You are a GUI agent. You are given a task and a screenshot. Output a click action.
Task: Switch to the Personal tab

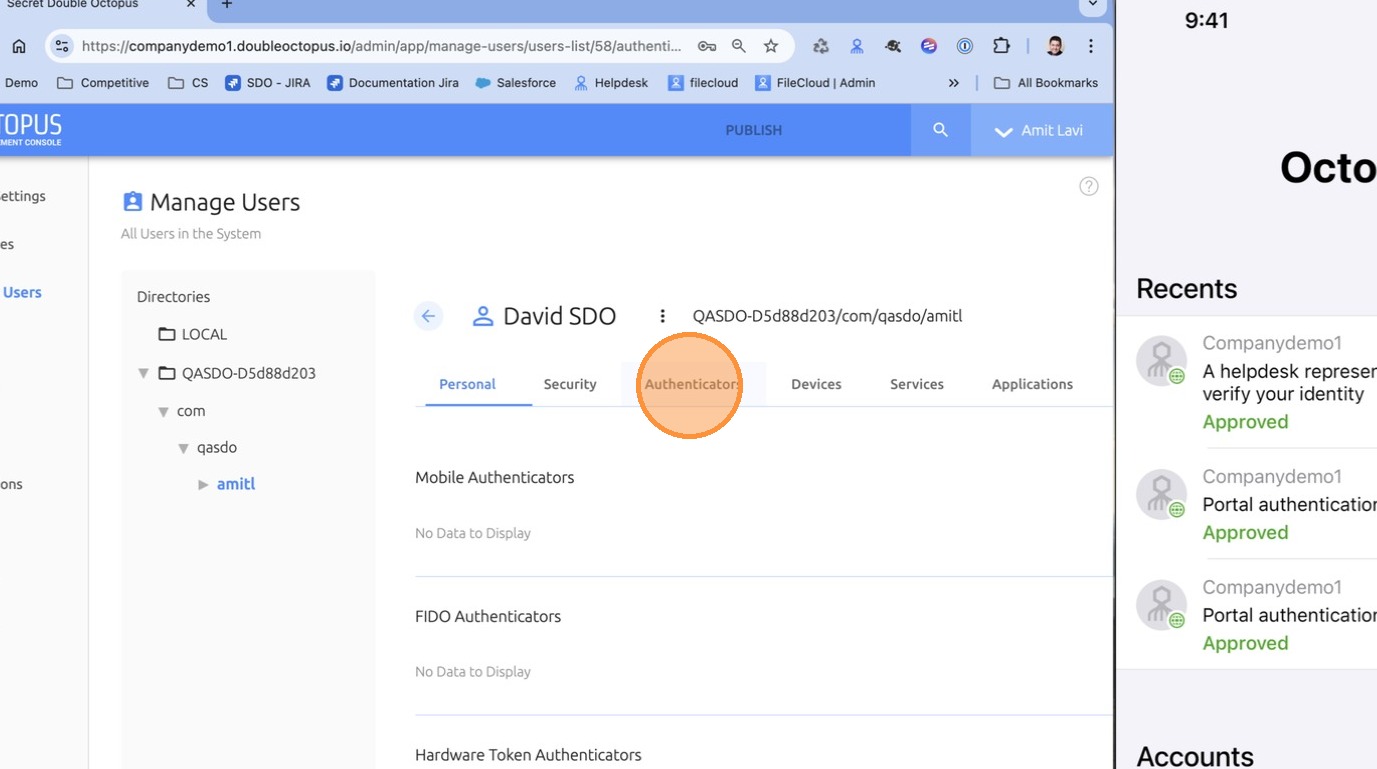pyautogui.click(x=467, y=384)
